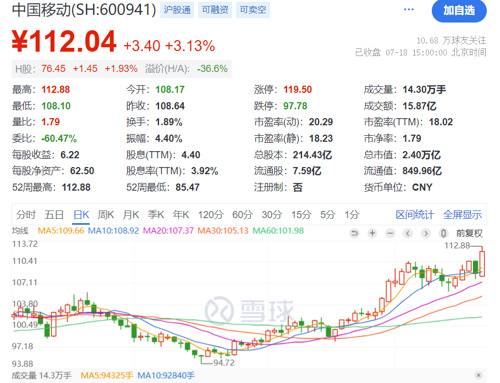This screenshot has width=500, height=383.
Task: Open the three-dot more options menu
Action: pyautogui.click(x=409, y=9)
